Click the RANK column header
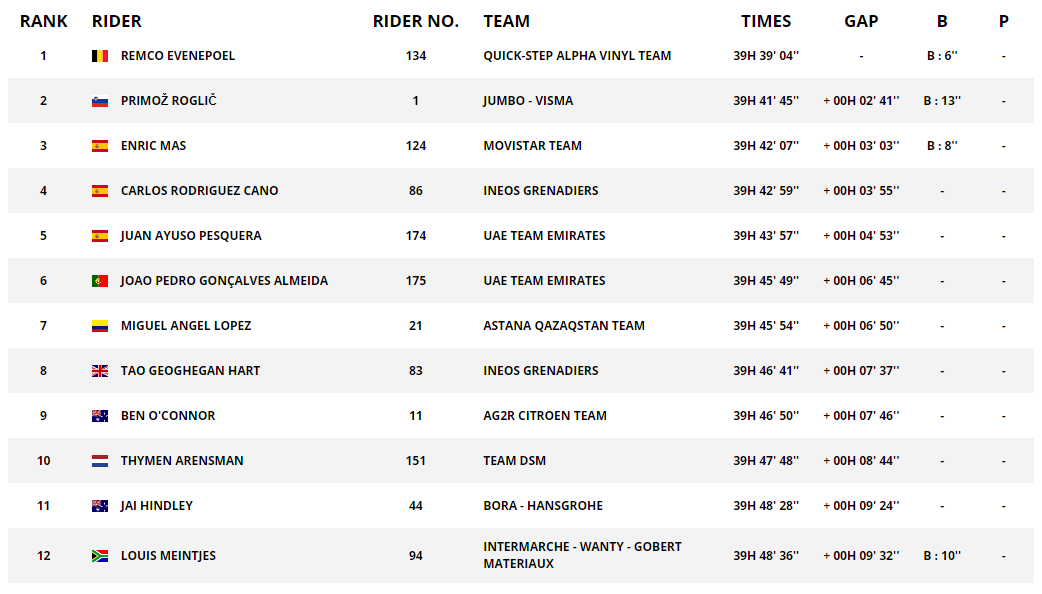The width and height of the screenshot is (1042, 594). [43, 21]
